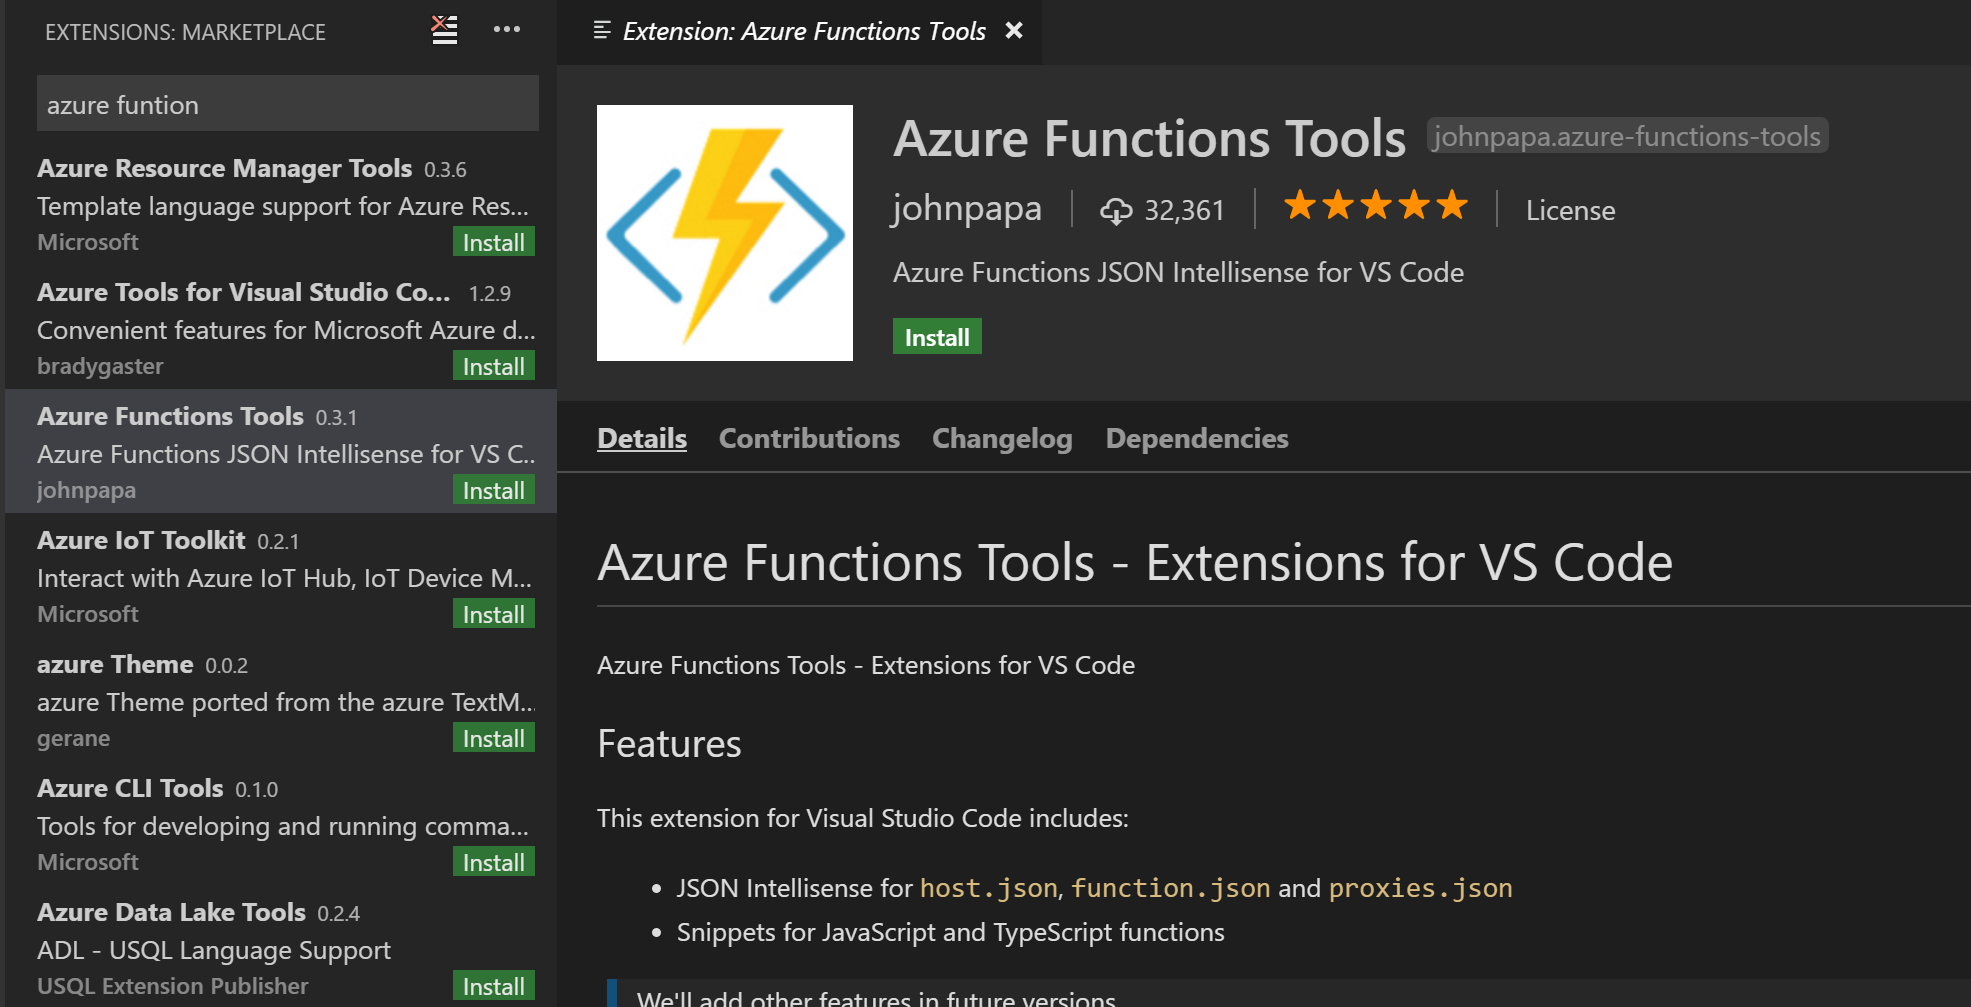Install extension from the details header
Viewport: 1971px width, 1007px height.
click(x=937, y=337)
